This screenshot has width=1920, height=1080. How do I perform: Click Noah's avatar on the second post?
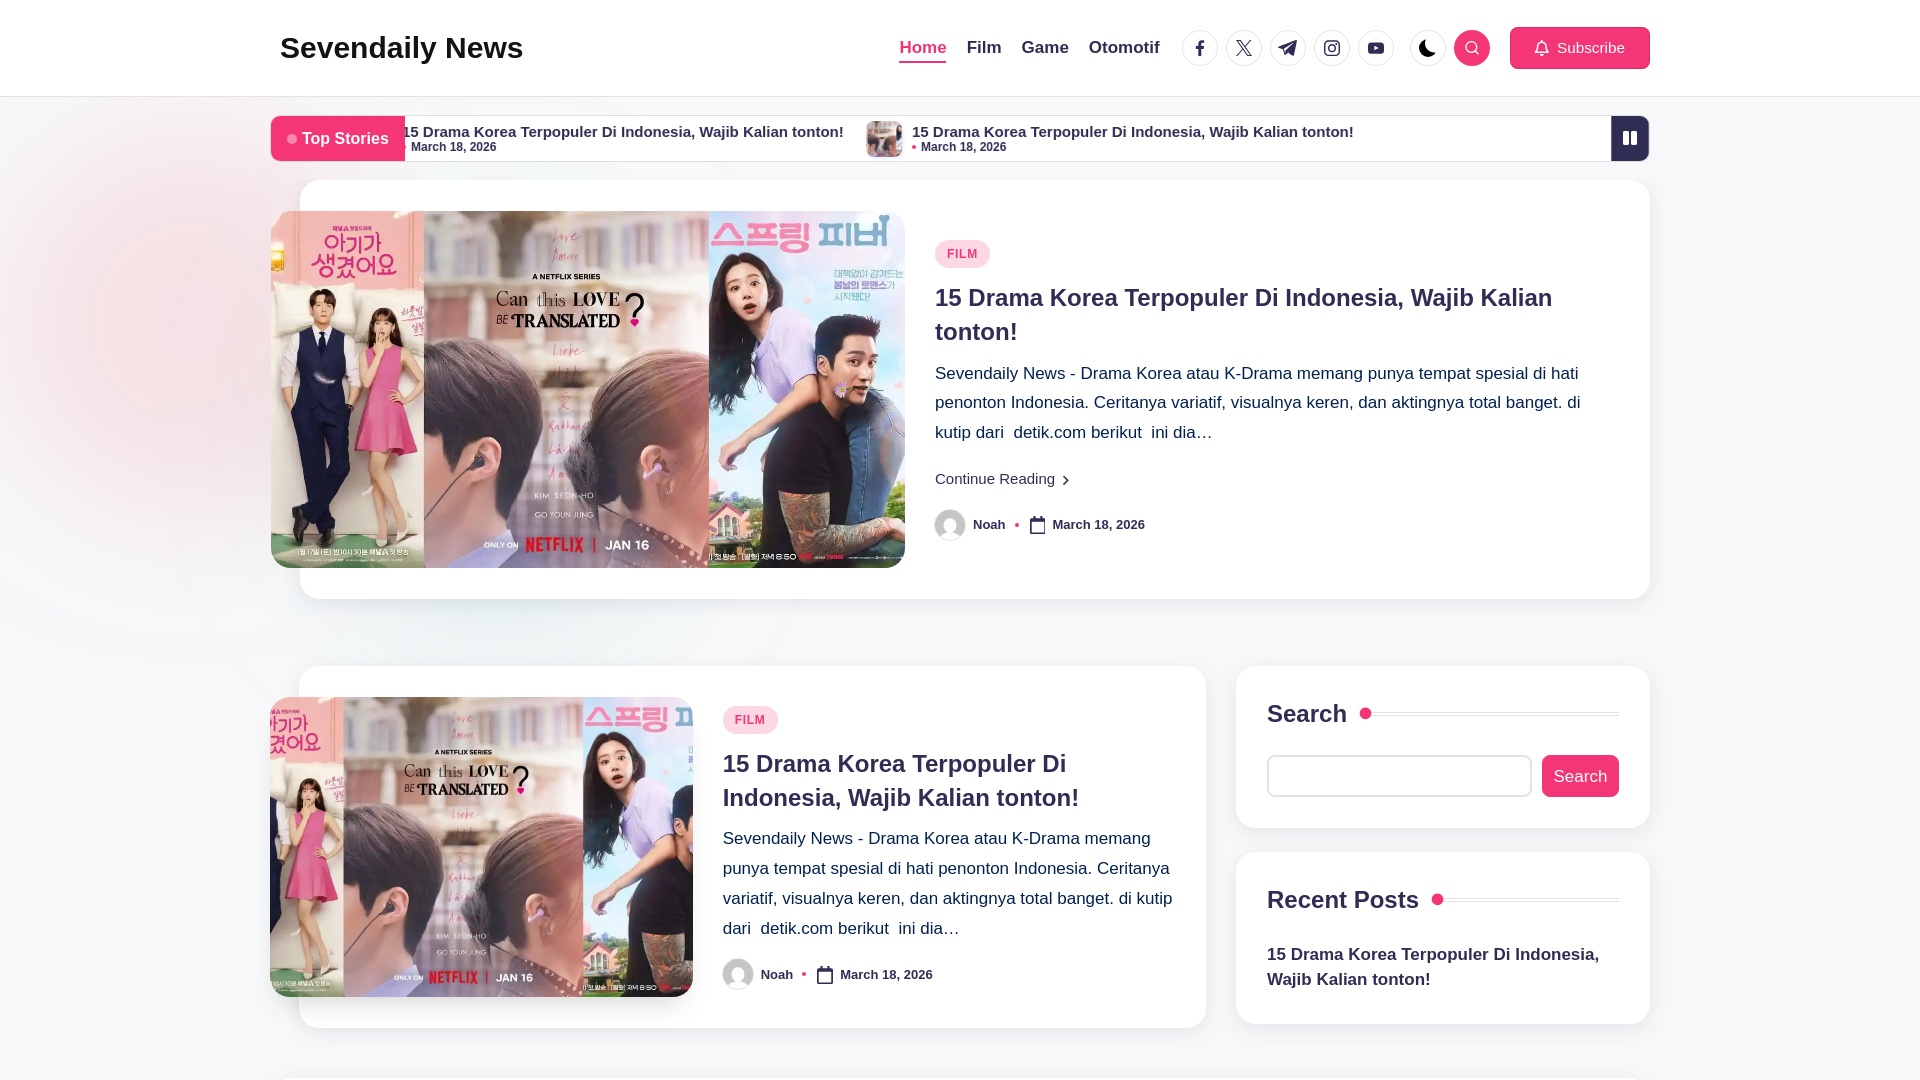[738, 974]
